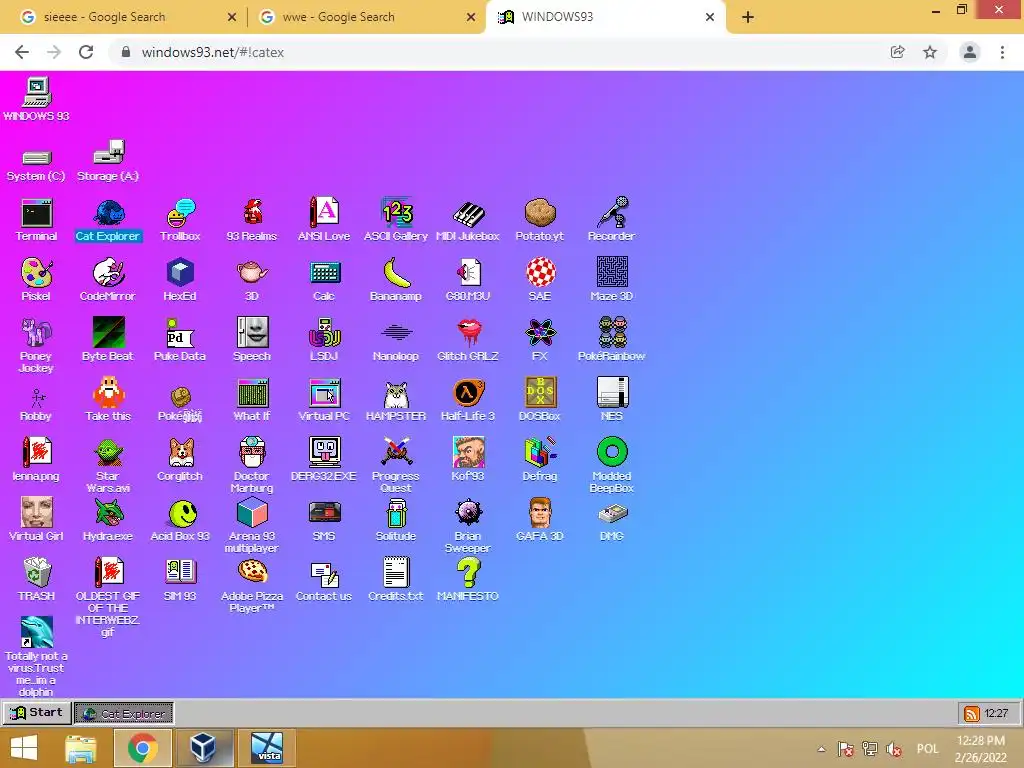Click the browser reload button
The image size is (1024, 768).
pos(86,52)
